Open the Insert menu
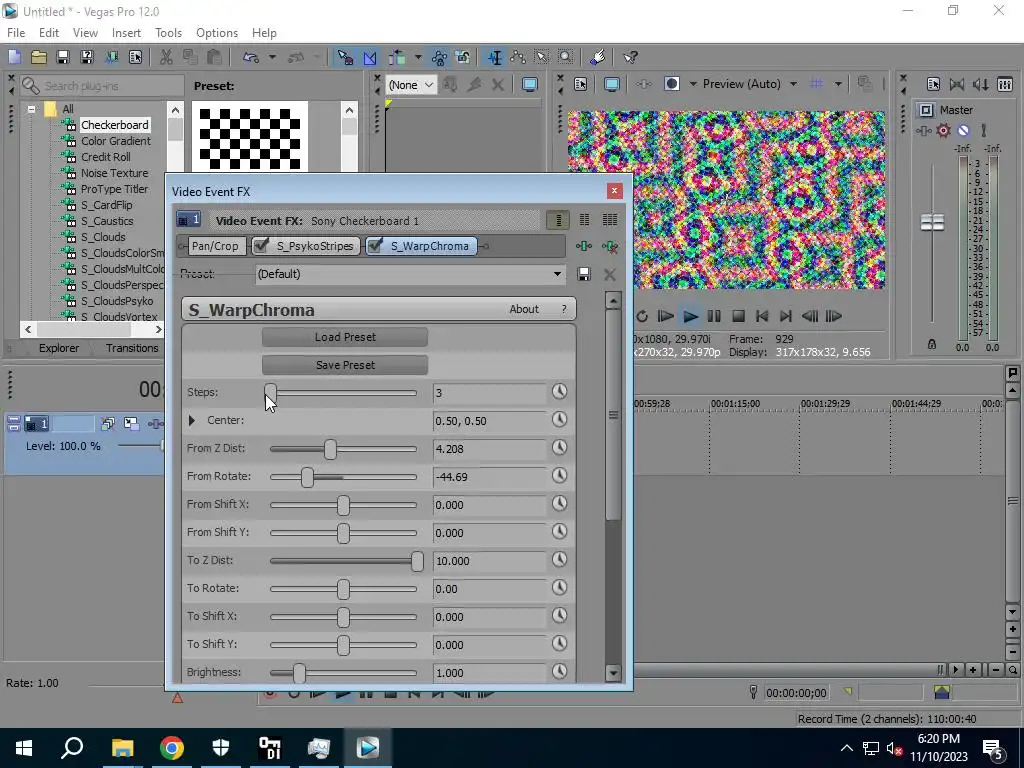Image resolution: width=1024 pixels, height=768 pixels. click(126, 33)
